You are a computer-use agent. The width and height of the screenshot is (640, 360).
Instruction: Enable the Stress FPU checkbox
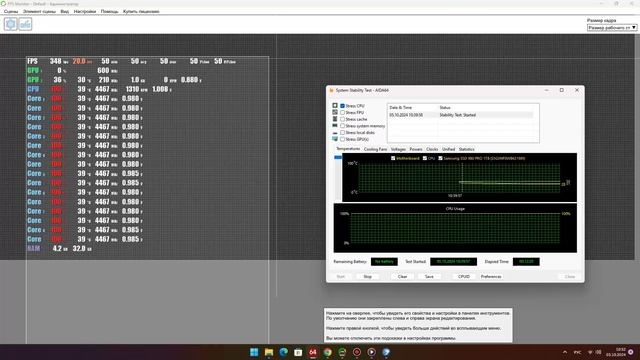pyautogui.click(x=342, y=113)
